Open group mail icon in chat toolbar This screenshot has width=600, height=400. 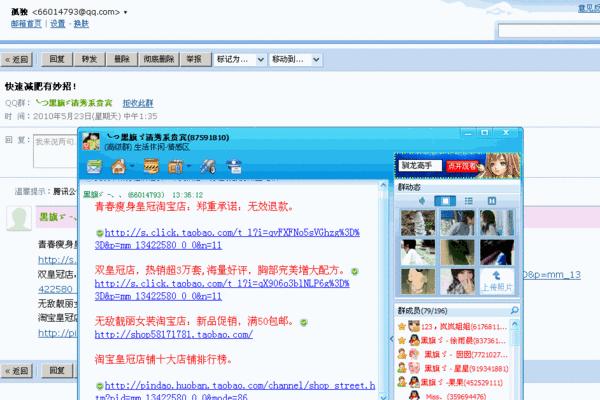coord(94,167)
